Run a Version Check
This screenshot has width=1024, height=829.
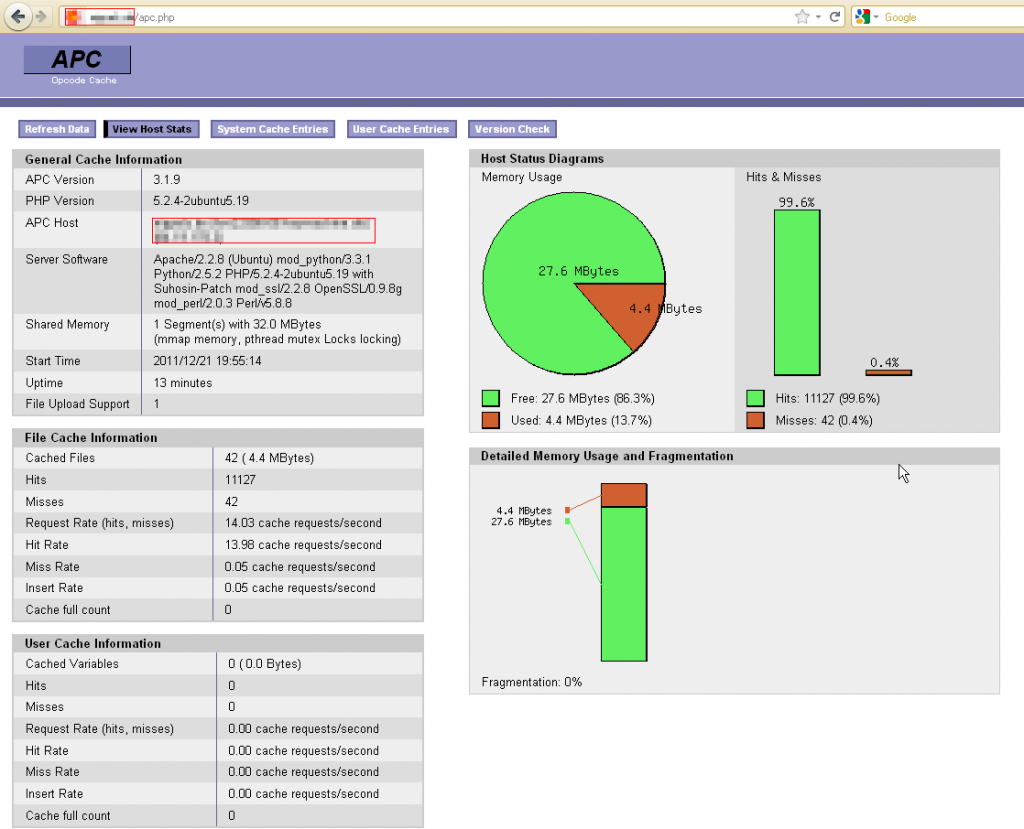click(511, 129)
